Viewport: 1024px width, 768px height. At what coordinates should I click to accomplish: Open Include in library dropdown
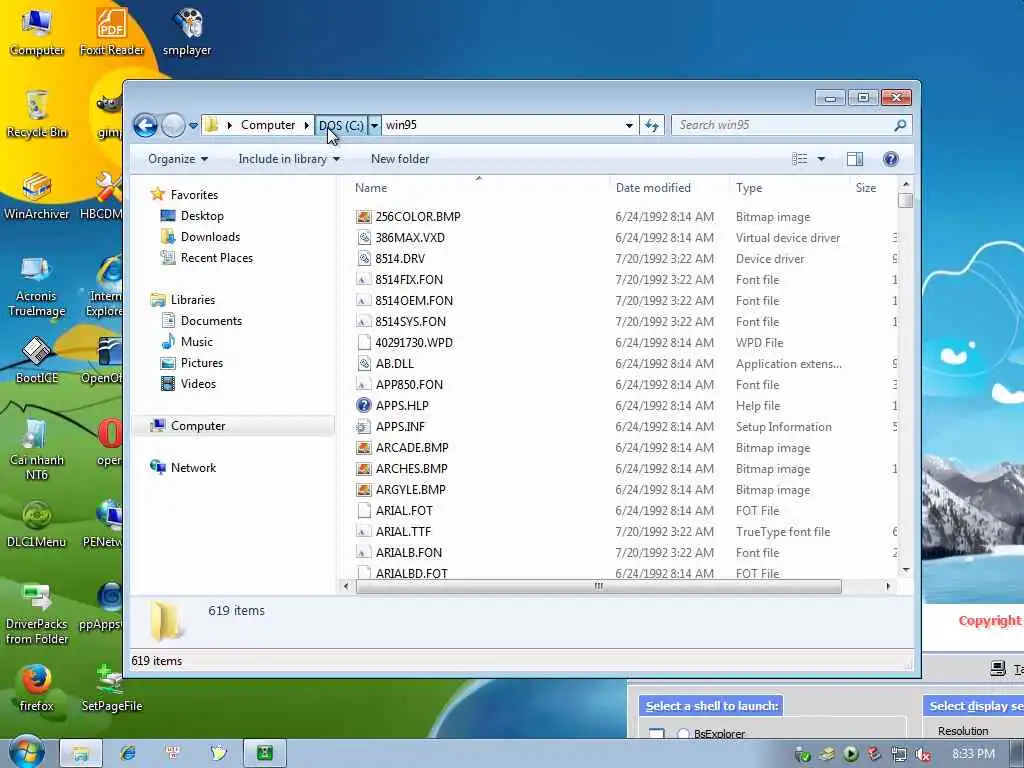click(289, 159)
